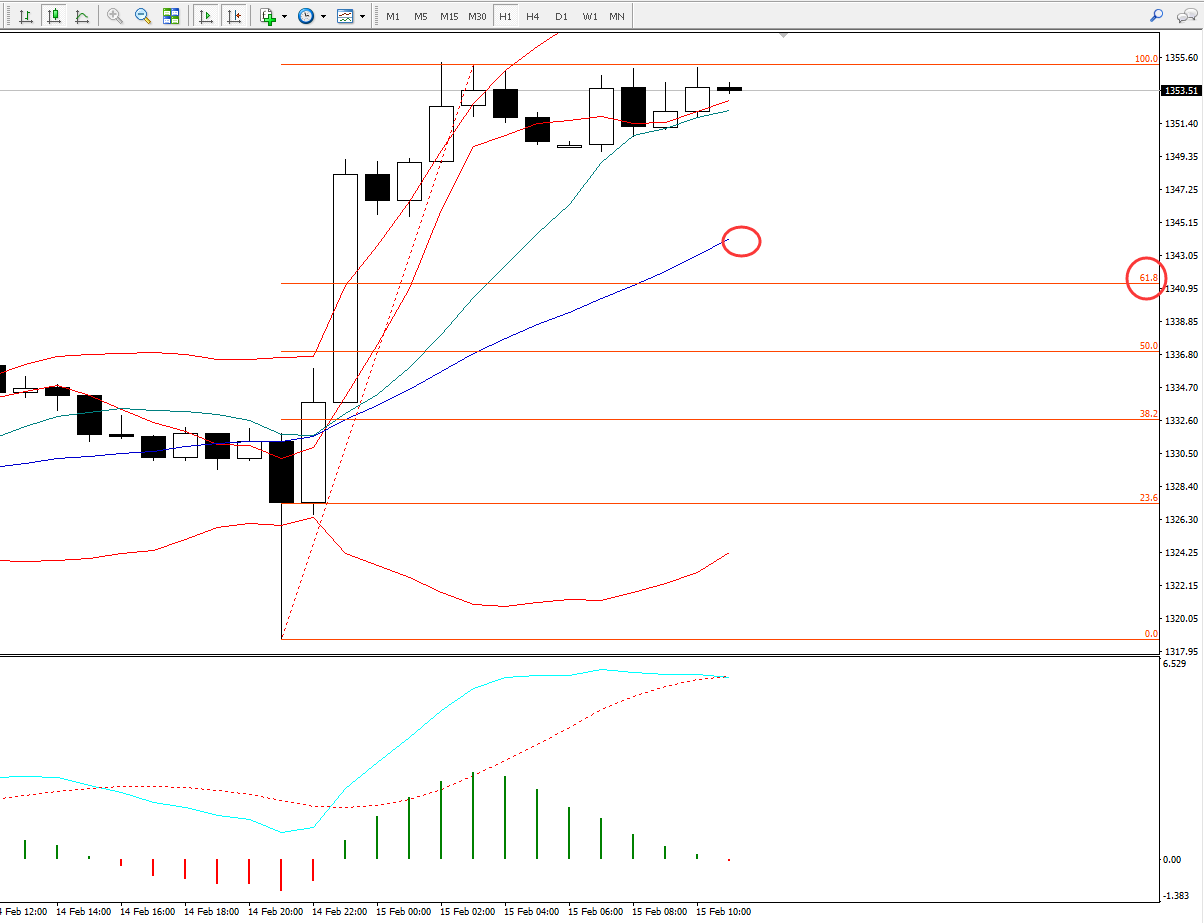Select the M1 timeframe
1204x923 pixels.
pos(393,17)
